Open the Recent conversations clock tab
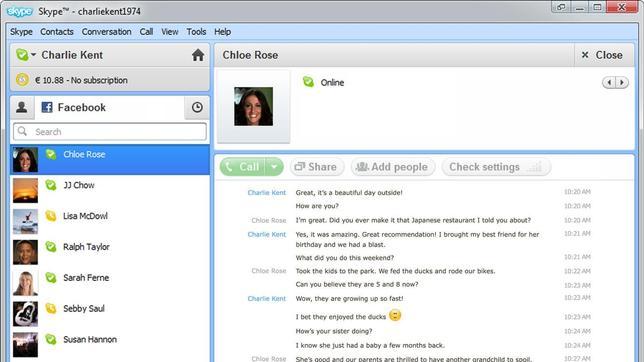644x362 pixels. pos(197,108)
